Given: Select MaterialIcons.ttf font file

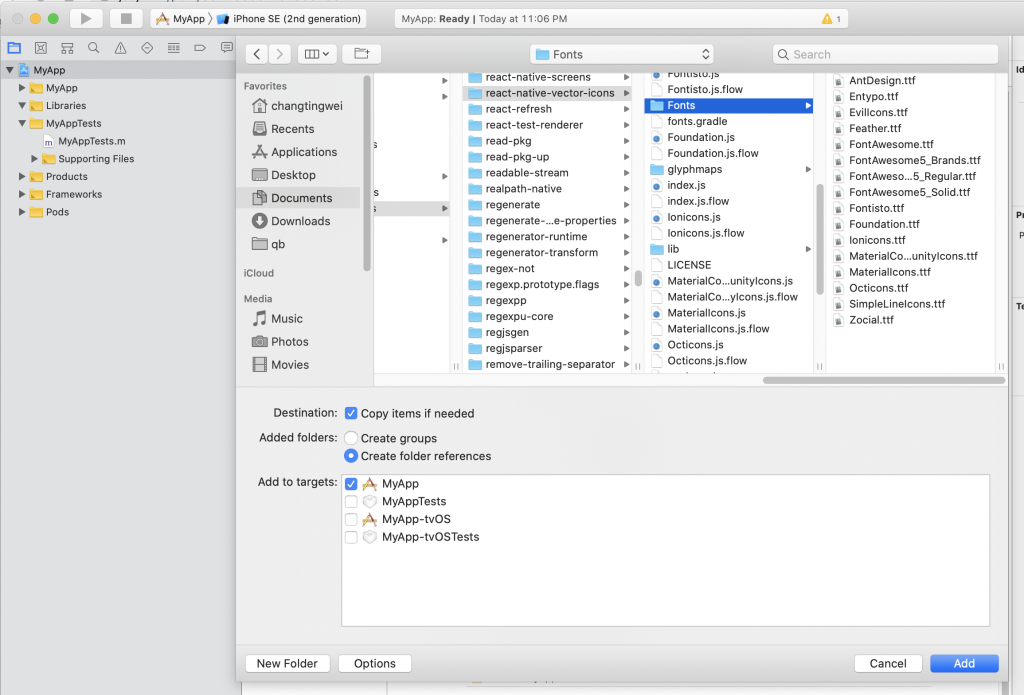Looking at the screenshot, I should [x=889, y=272].
